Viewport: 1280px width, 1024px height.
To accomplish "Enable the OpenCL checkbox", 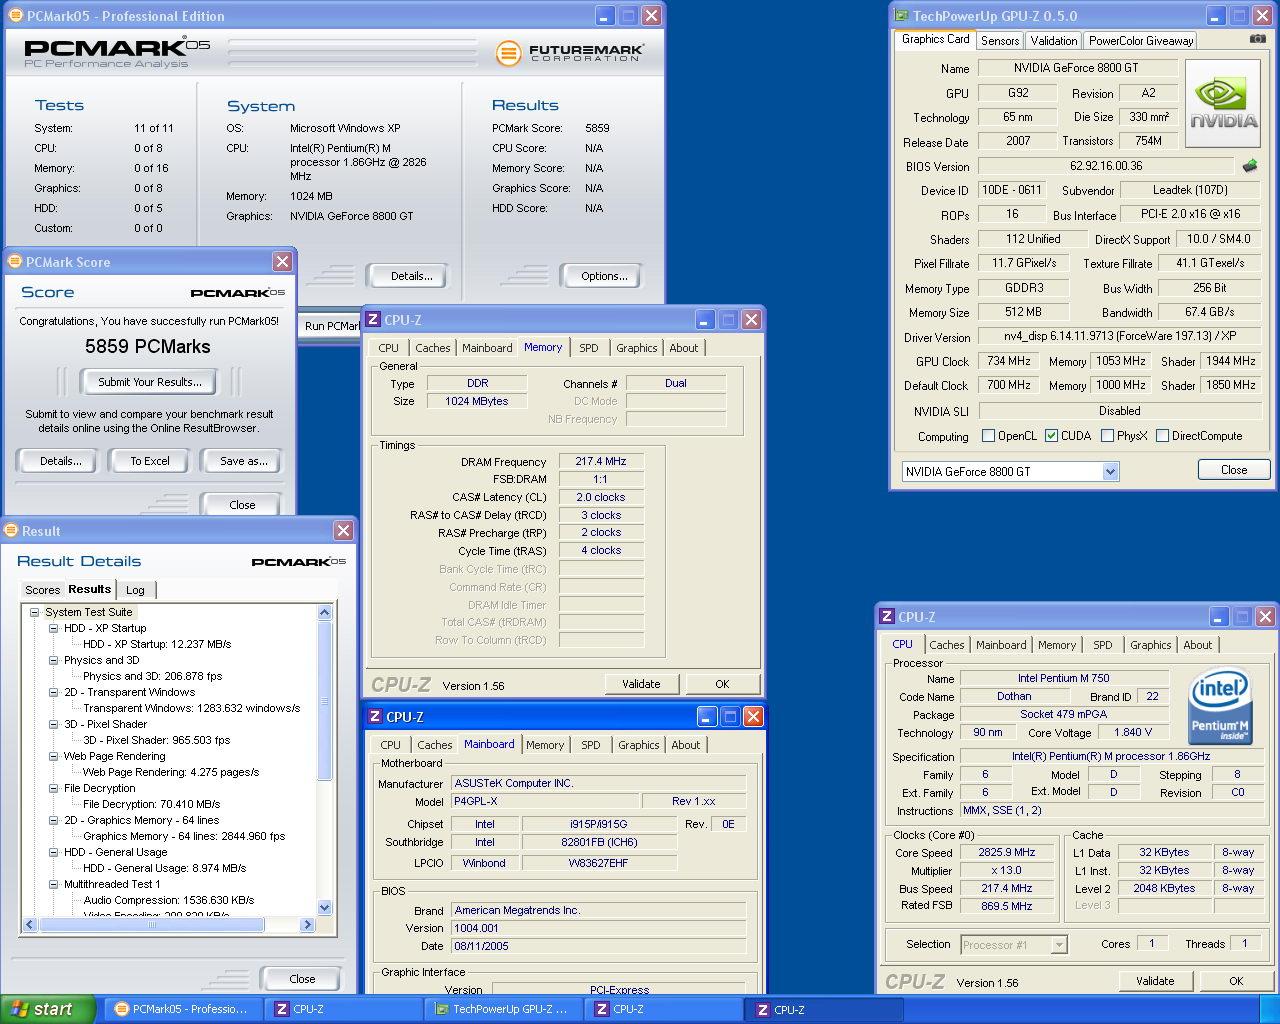I will tap(988, 435).
